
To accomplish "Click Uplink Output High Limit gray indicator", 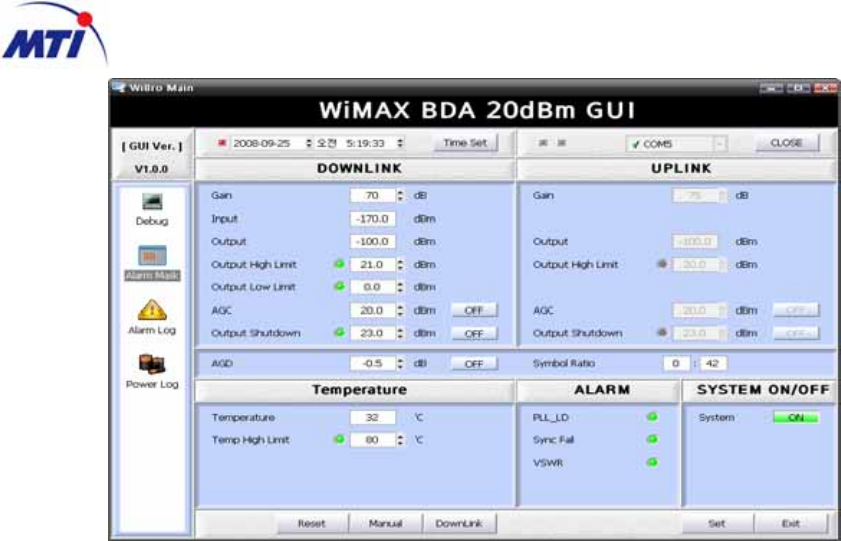I will [662, 264].
